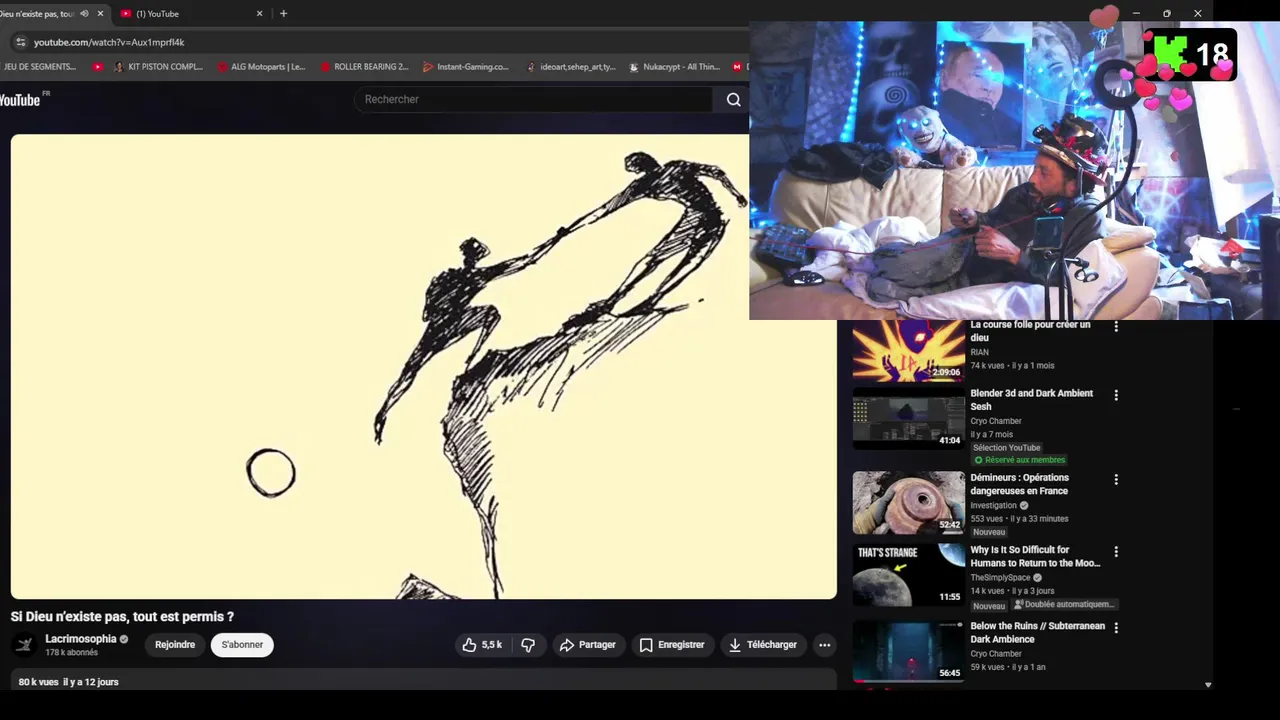The image size is (1280, 720).
Task: Subscribe using the S'abonner button
Action: 242,645
